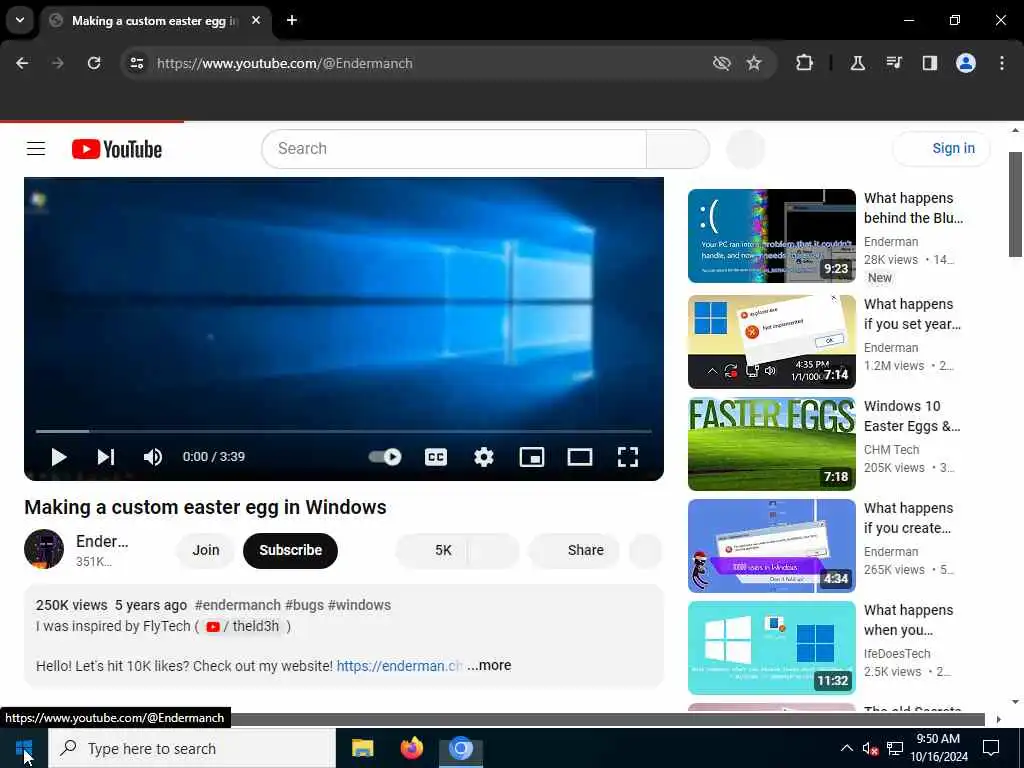
Task: Toggle closed captions CC button
Action: click(x=436, y=457)
